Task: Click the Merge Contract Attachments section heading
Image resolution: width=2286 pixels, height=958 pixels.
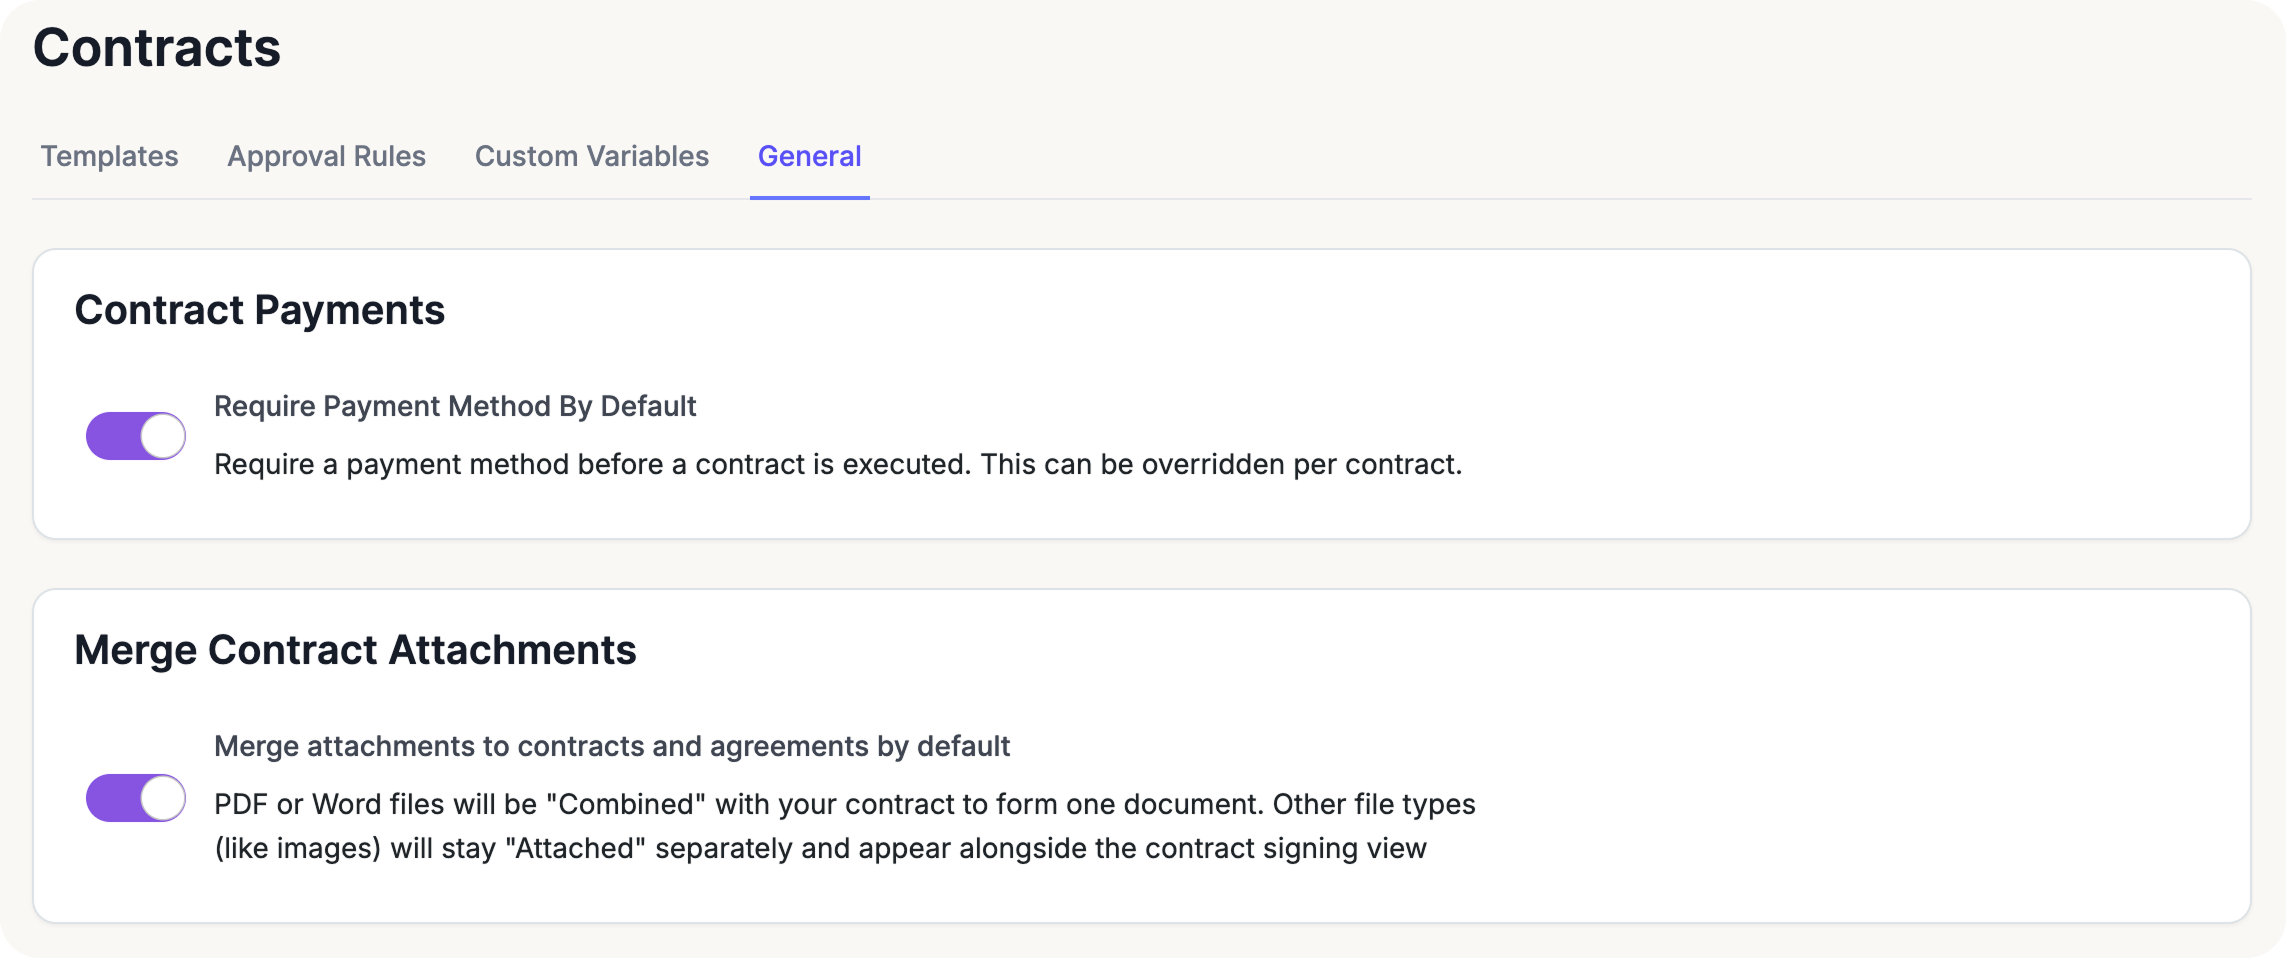Action: (x=355, y=650)
